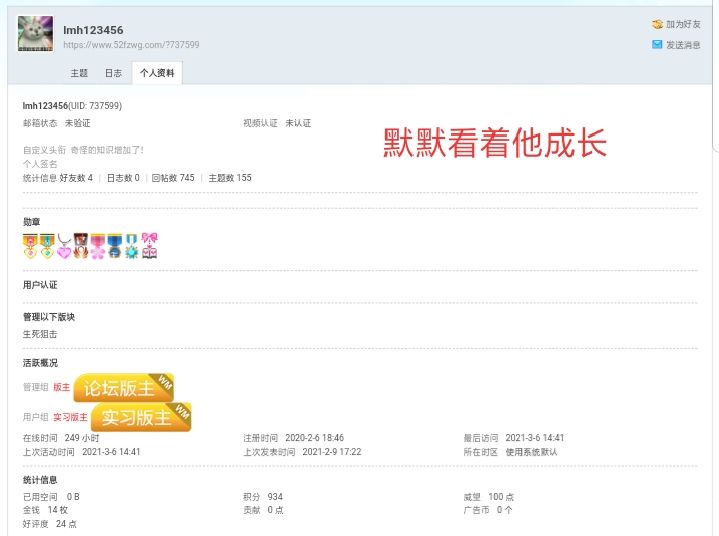Click the send message envelope icon

coord(657,45)
